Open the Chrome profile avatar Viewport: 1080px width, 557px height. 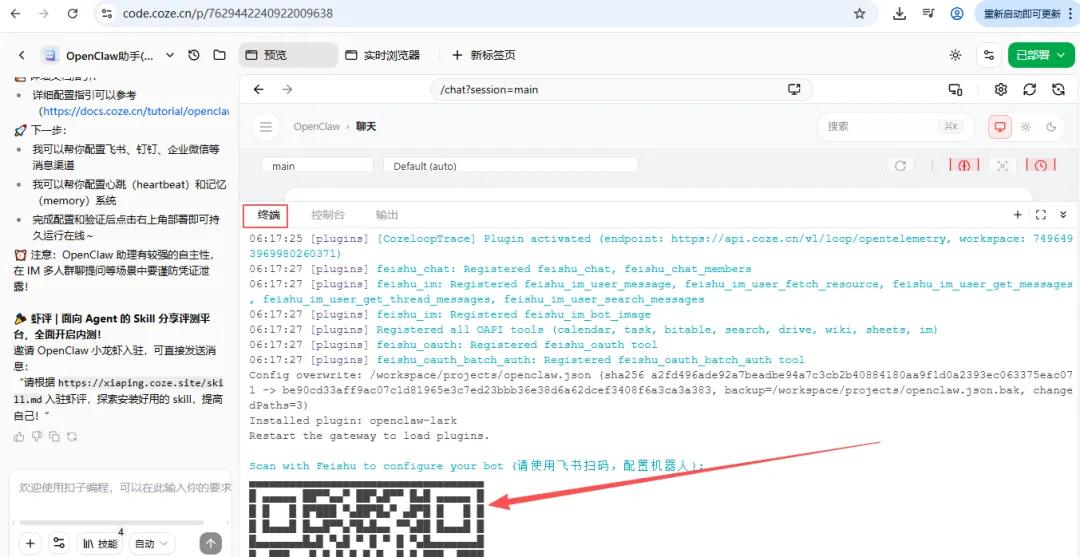coord(957,13)
